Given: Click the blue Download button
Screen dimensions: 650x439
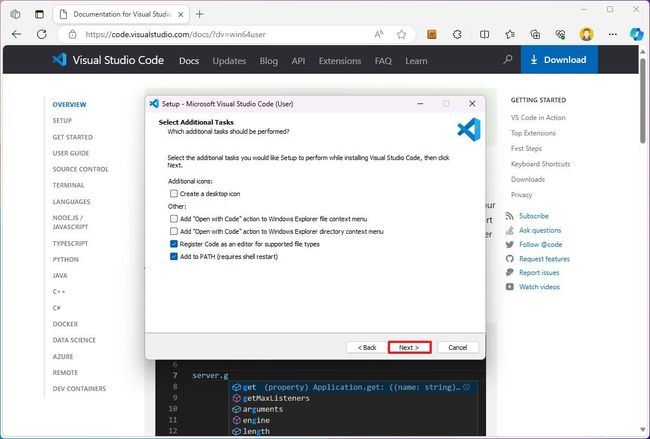Looking at the screenshot, I should 559,60.
